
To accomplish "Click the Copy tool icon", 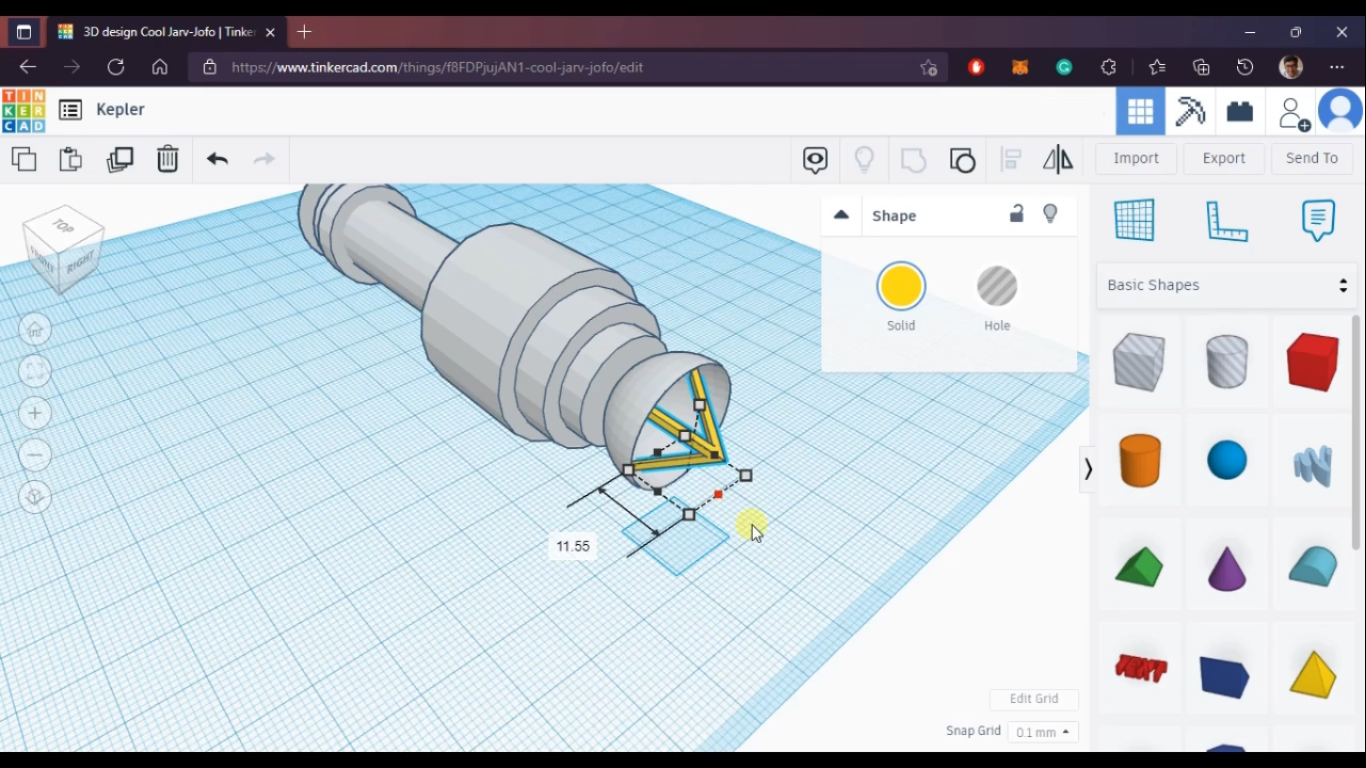I will 24,159.
